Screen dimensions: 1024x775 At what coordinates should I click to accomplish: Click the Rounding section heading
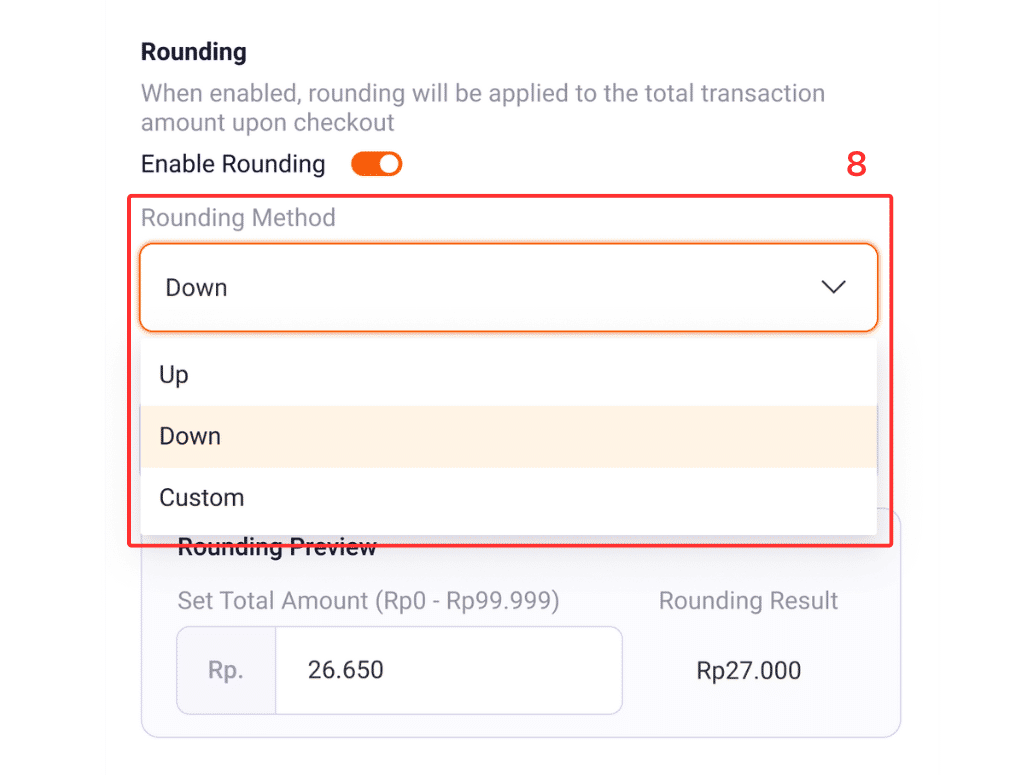click(x=193, y=51)
